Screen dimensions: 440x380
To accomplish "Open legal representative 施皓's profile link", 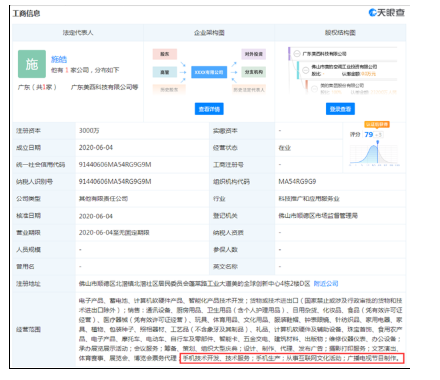I will pos(59,59).
